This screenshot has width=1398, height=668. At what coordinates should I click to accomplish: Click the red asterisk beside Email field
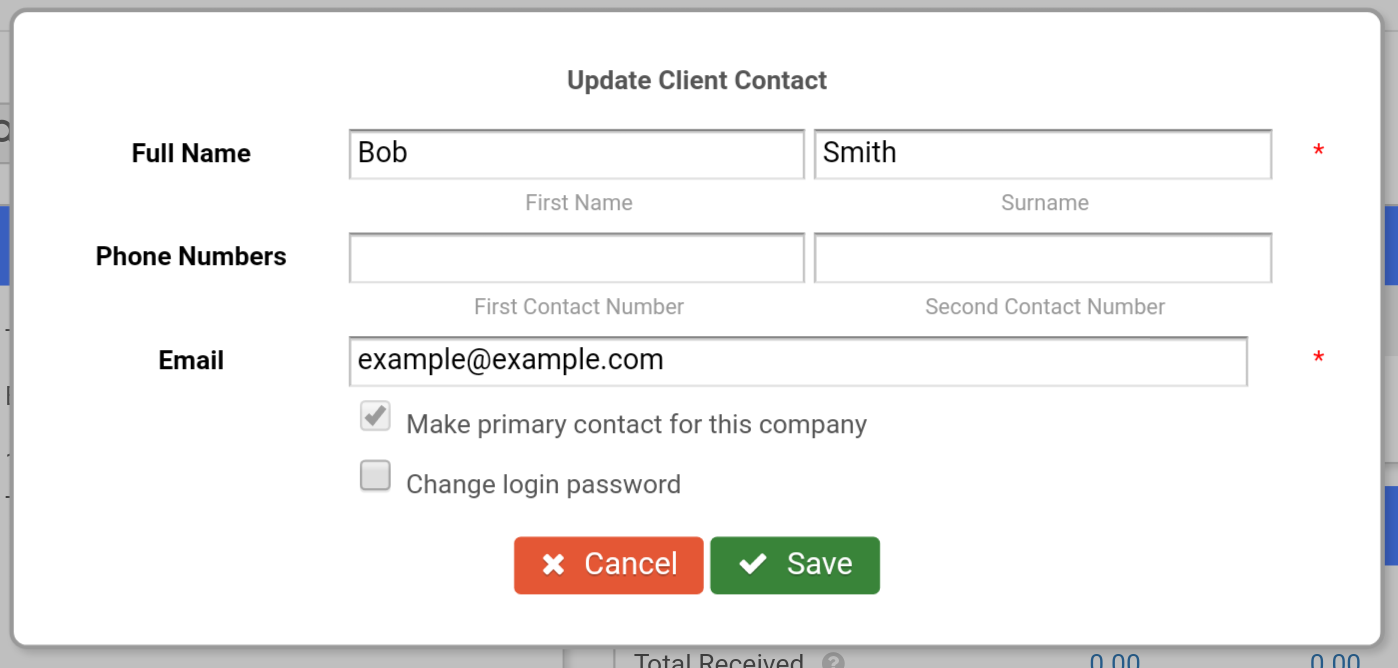tap(1318, 359)
